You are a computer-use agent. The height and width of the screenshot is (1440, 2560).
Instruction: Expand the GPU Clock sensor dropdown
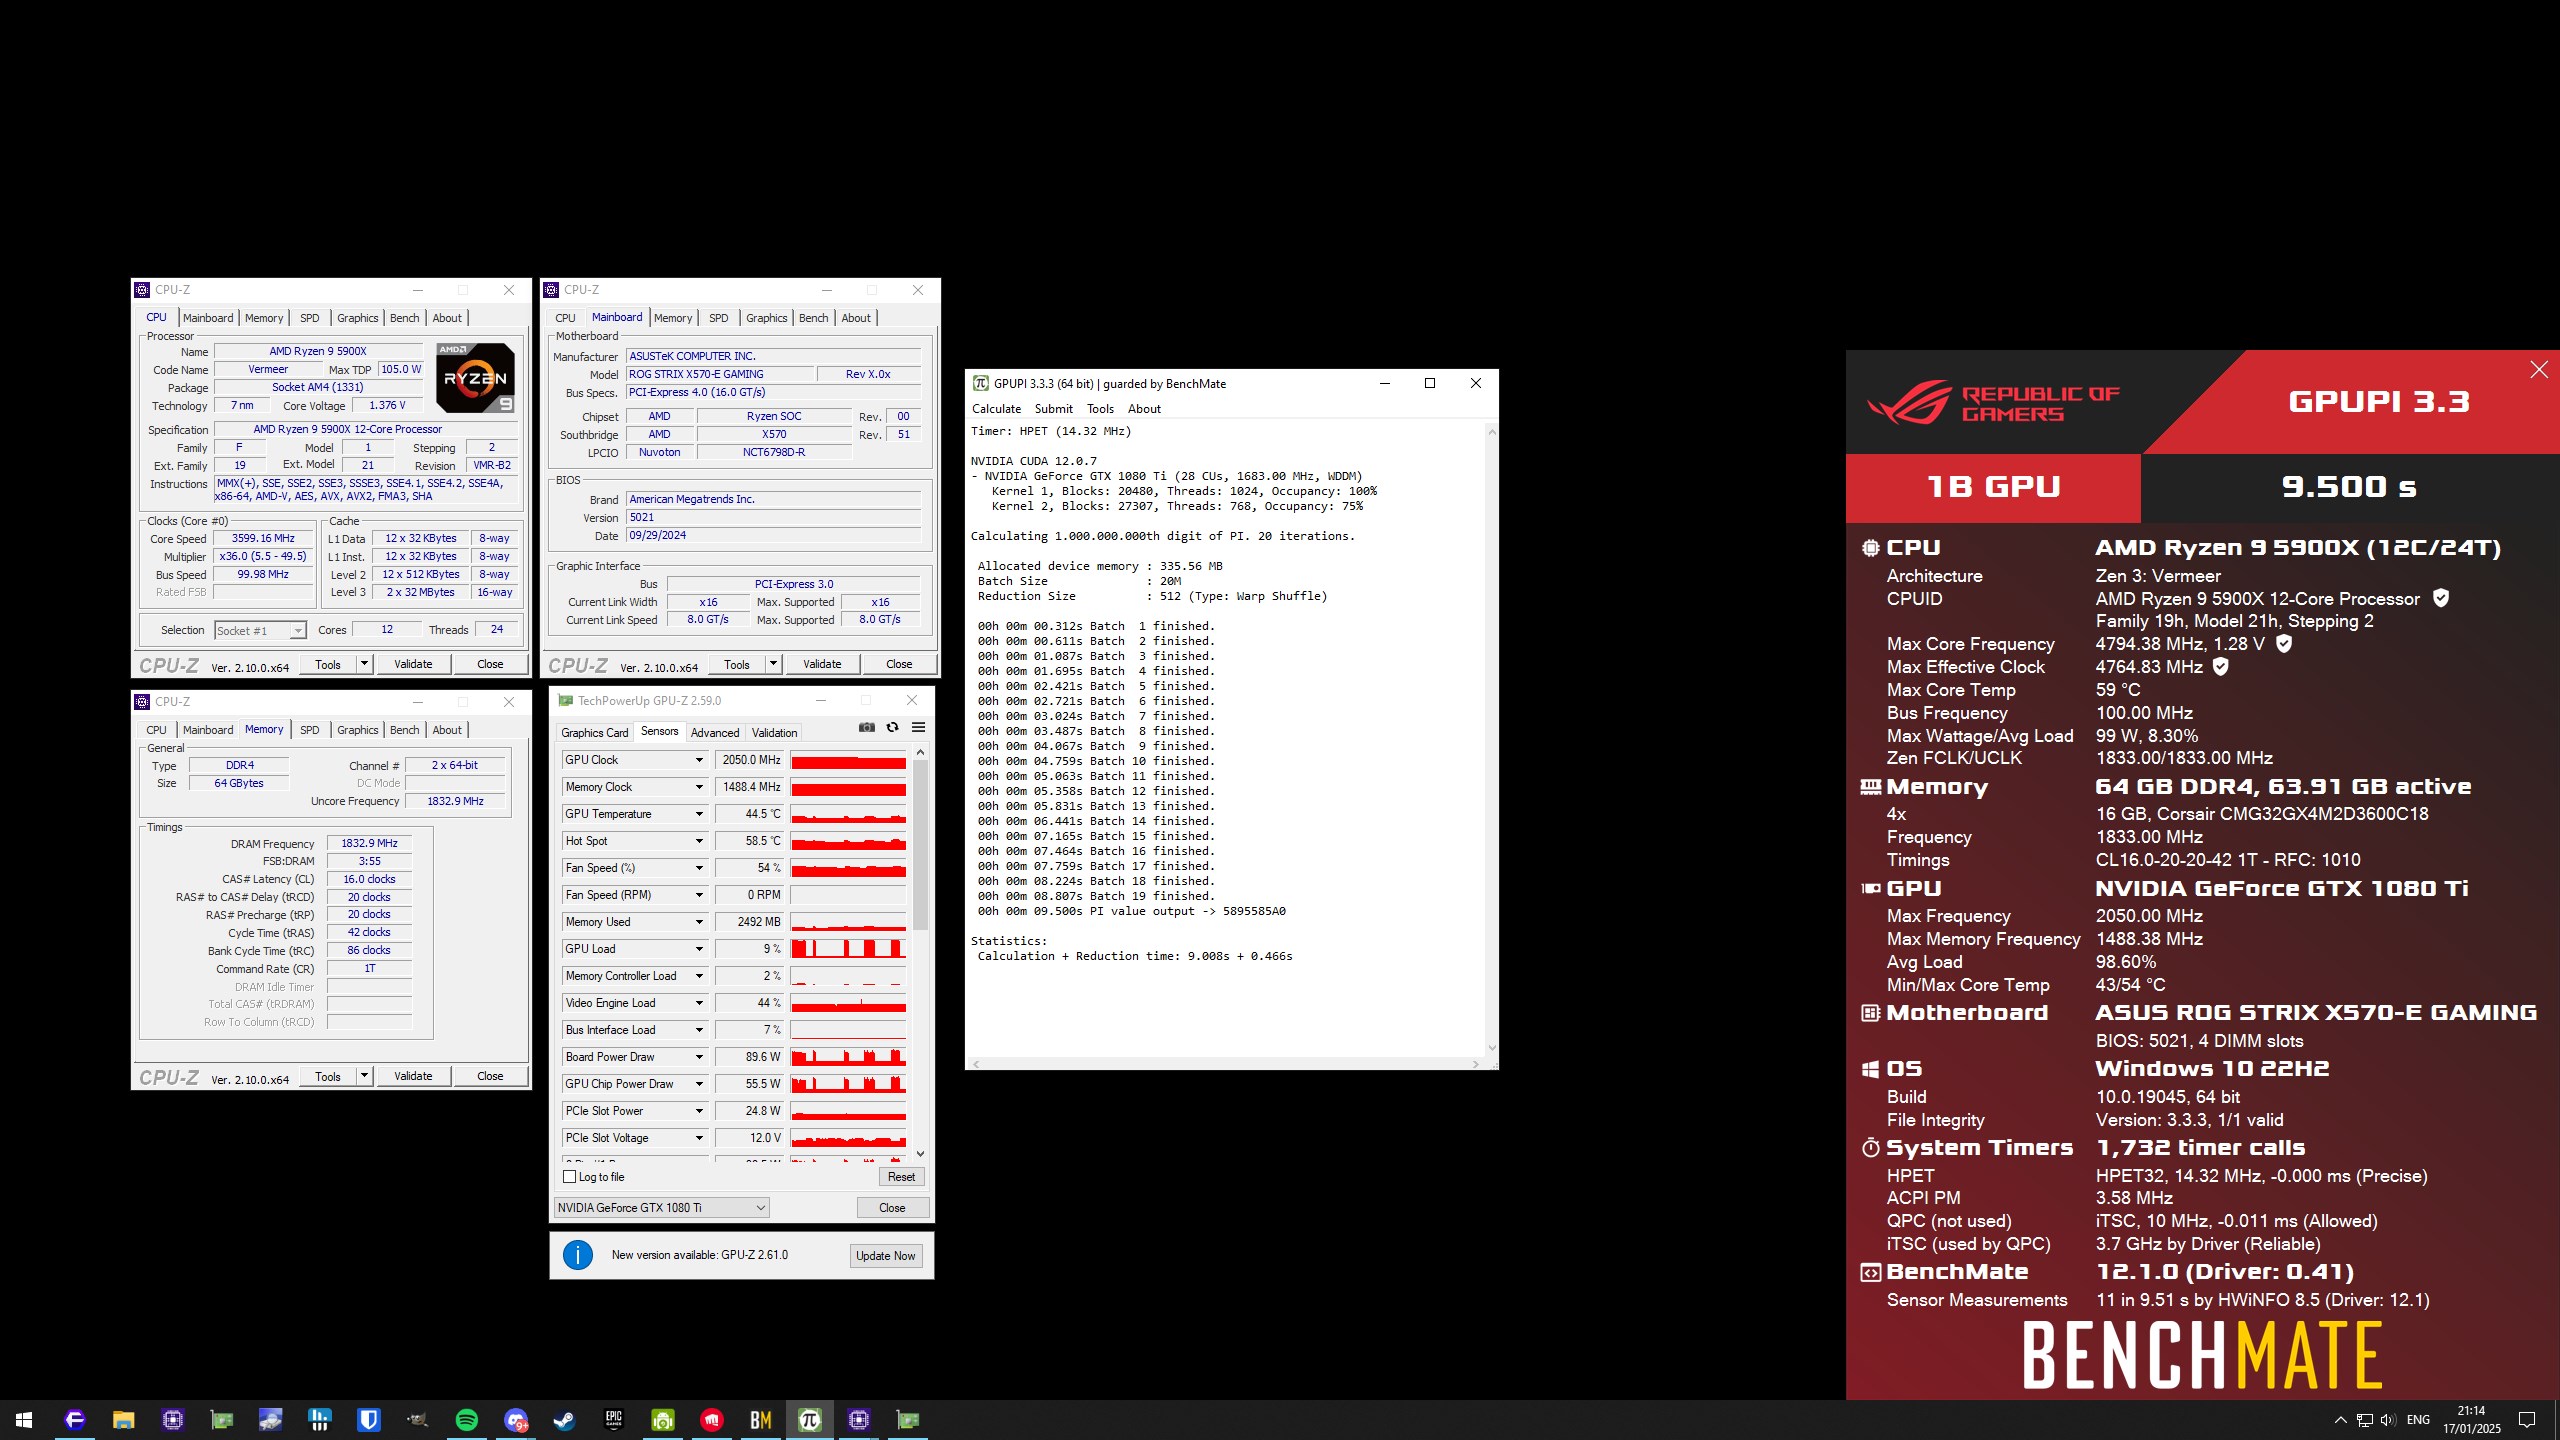(699, 760)
